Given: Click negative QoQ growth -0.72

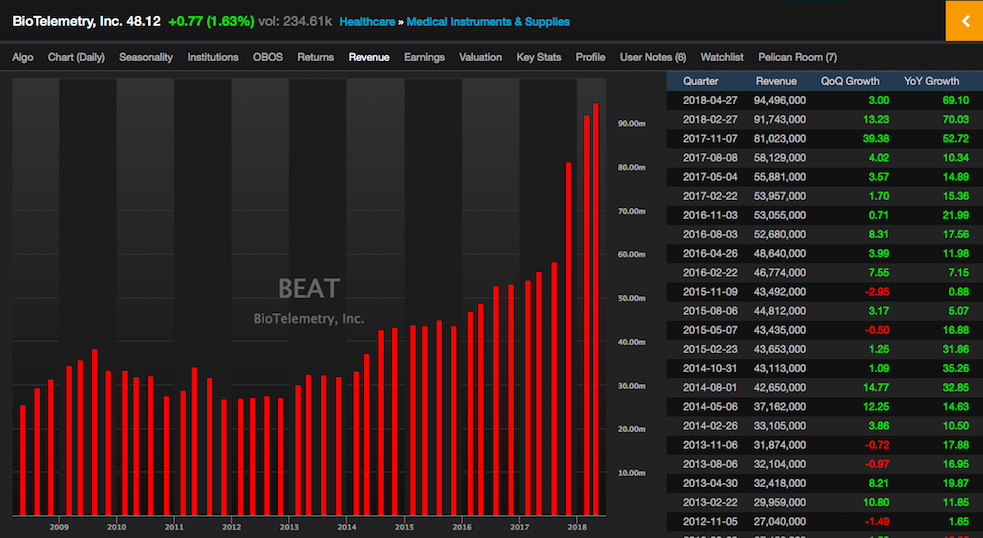Looking at the screenshot, I should click(877, 445).
